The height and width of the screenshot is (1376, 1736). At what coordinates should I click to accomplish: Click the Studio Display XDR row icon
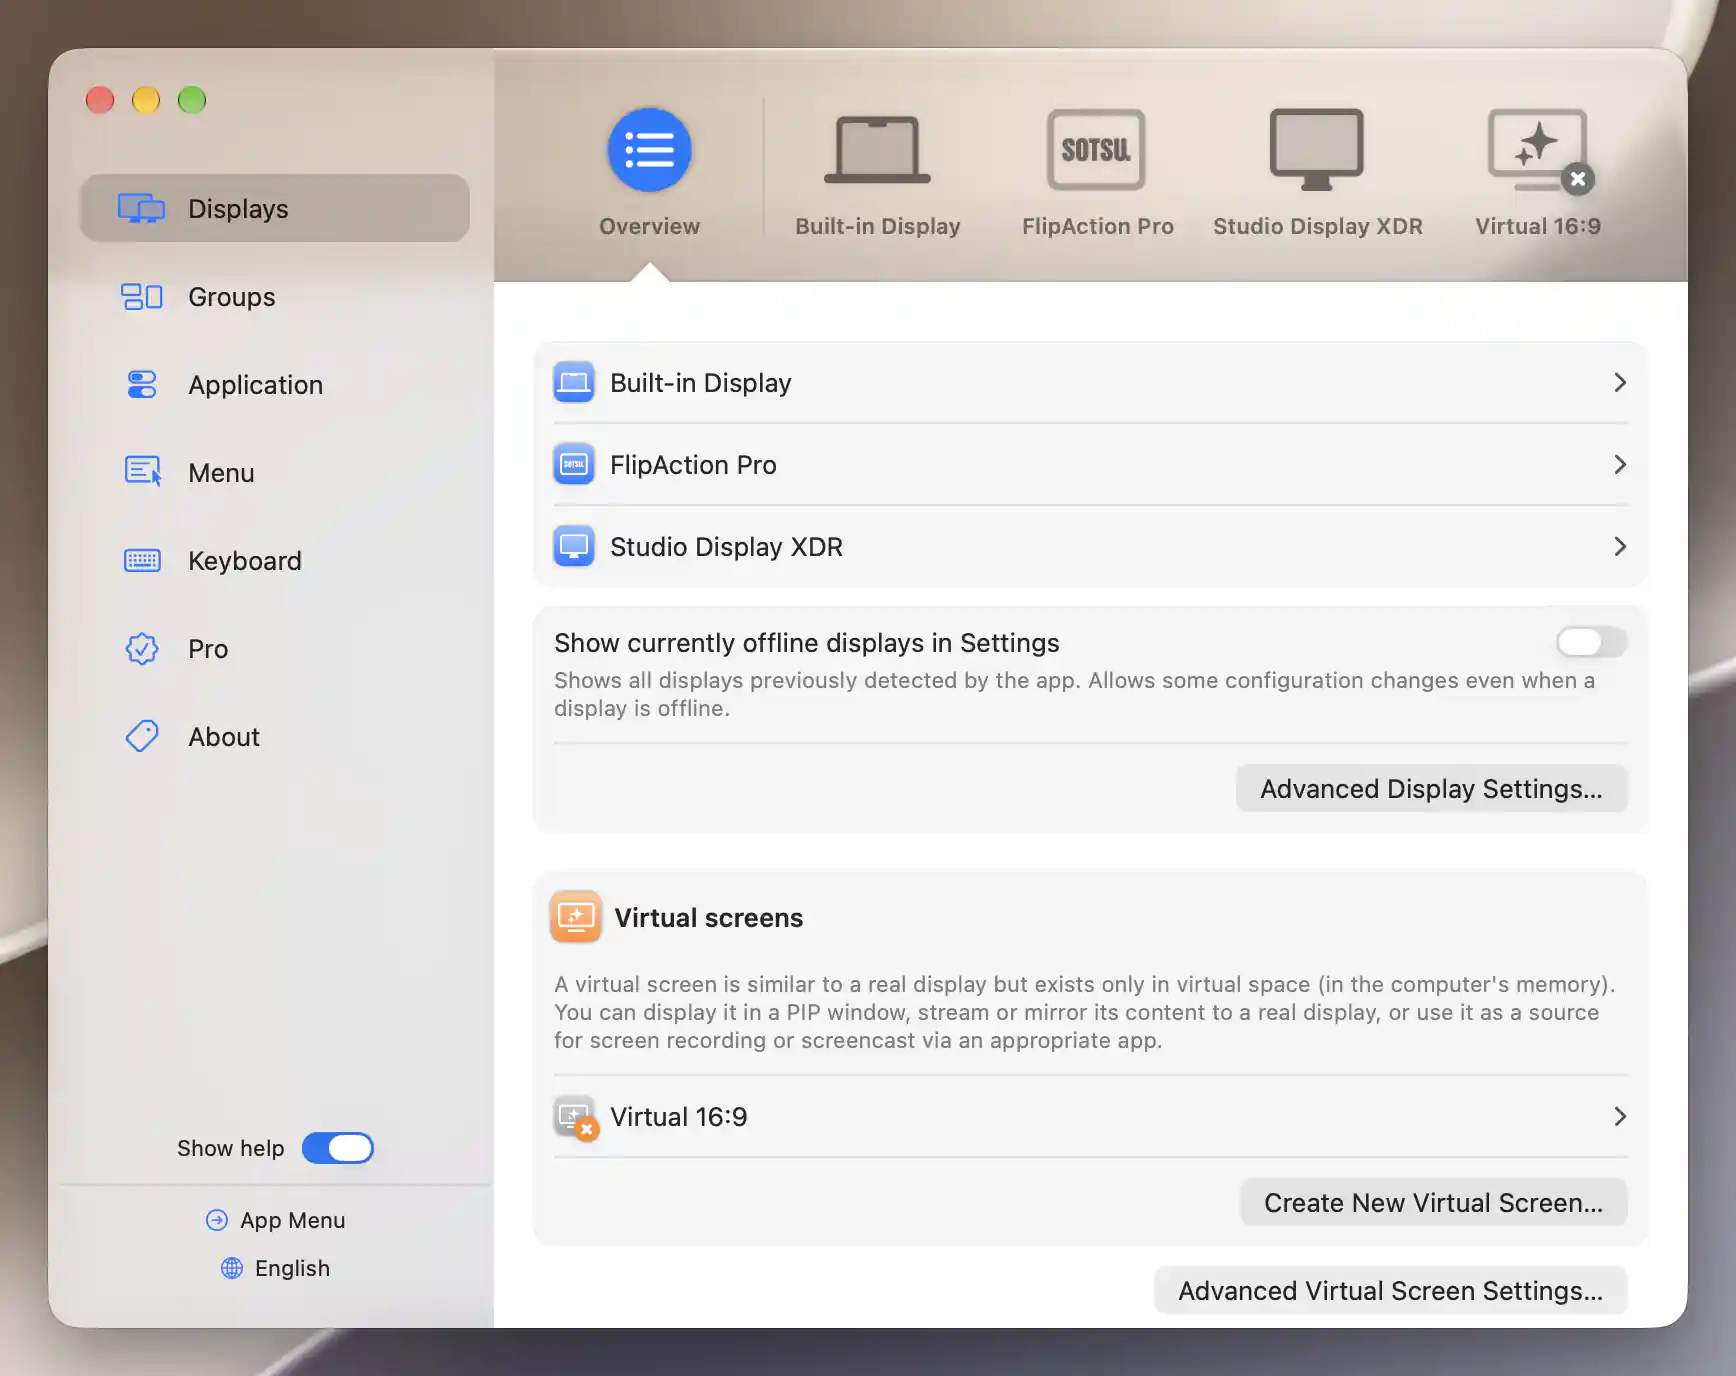point(574,546)
